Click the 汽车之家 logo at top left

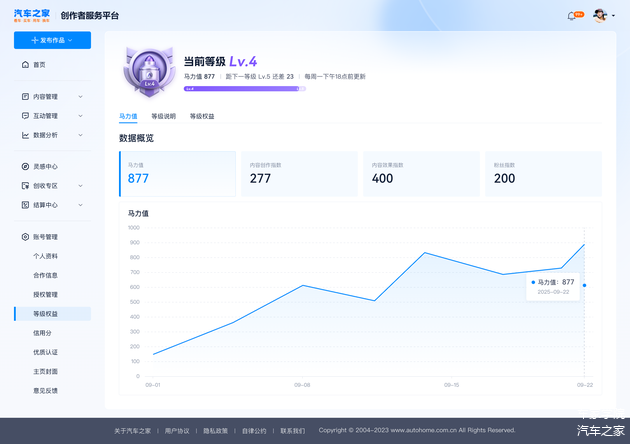click(31, 15)
